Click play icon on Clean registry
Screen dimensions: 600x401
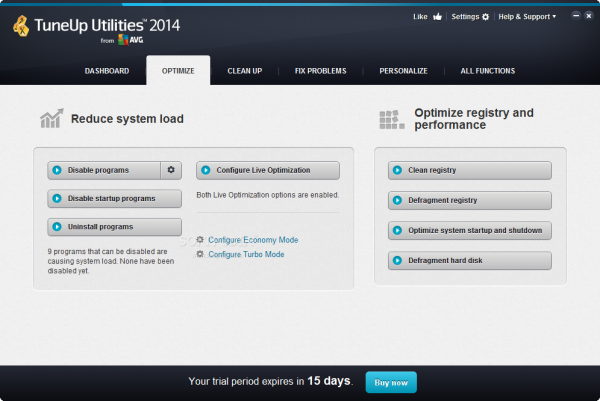[x=397, y=170]
